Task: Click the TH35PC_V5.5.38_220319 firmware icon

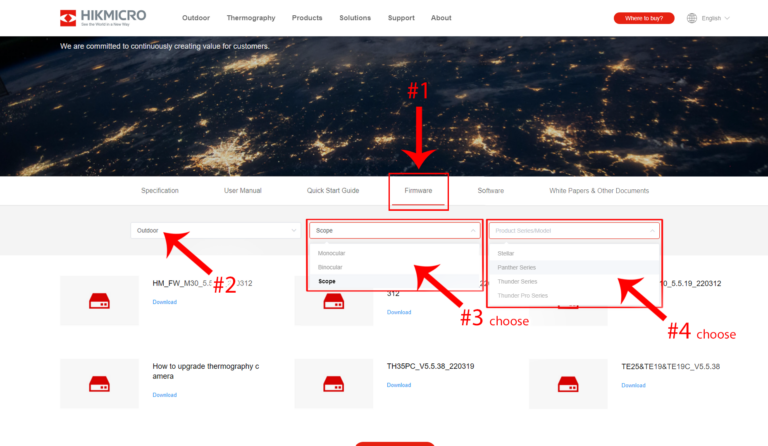Action: tap(333, 383)
